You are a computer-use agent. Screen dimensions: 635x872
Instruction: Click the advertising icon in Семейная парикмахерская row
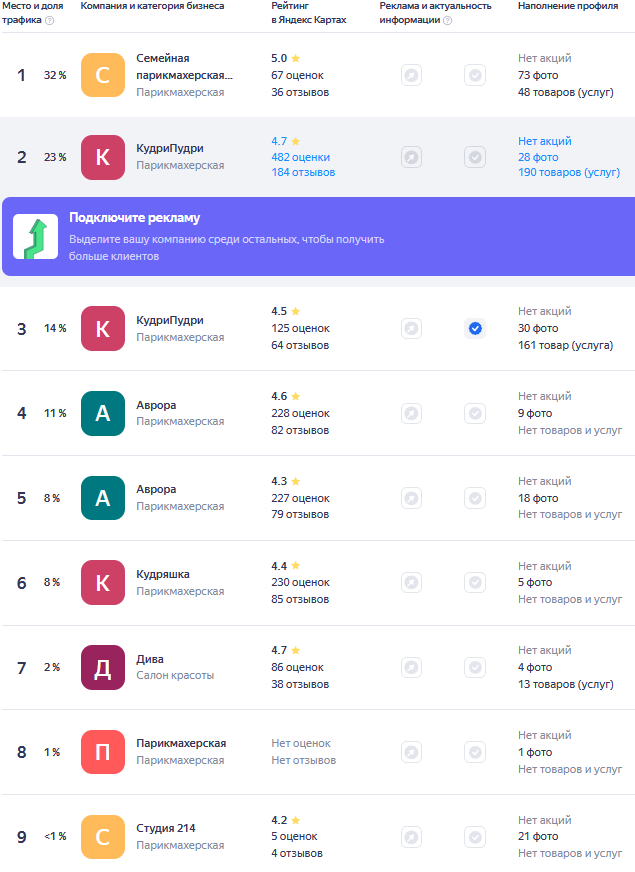point(411,75)
